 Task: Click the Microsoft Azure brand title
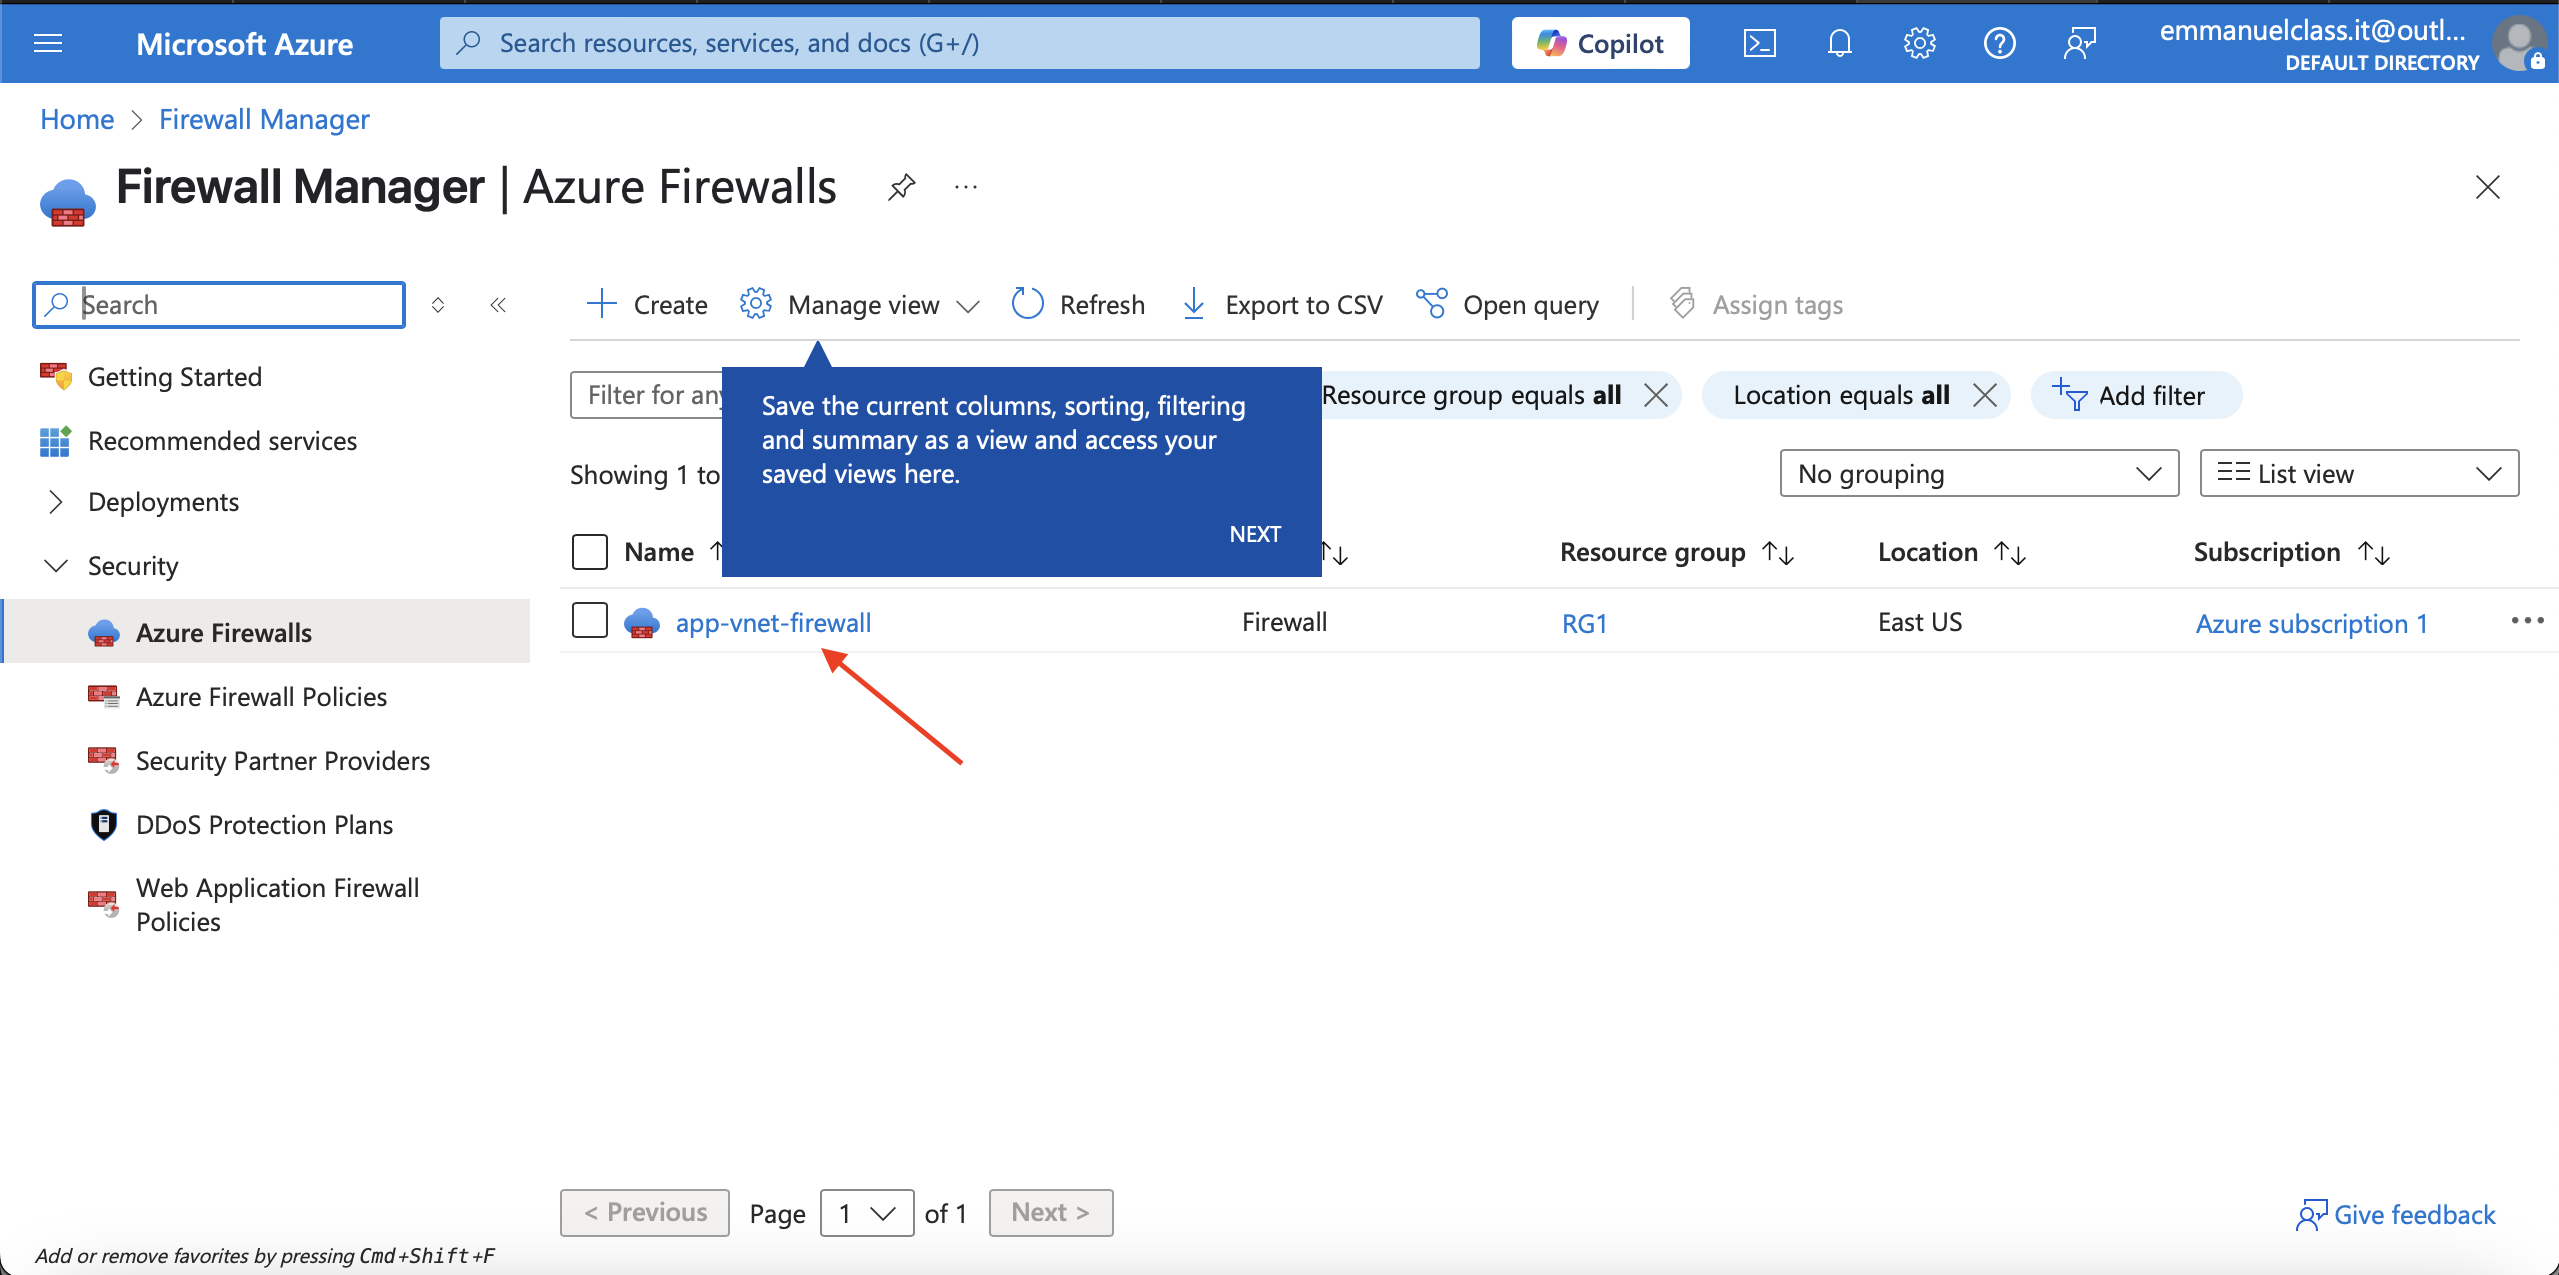[244, 43]
